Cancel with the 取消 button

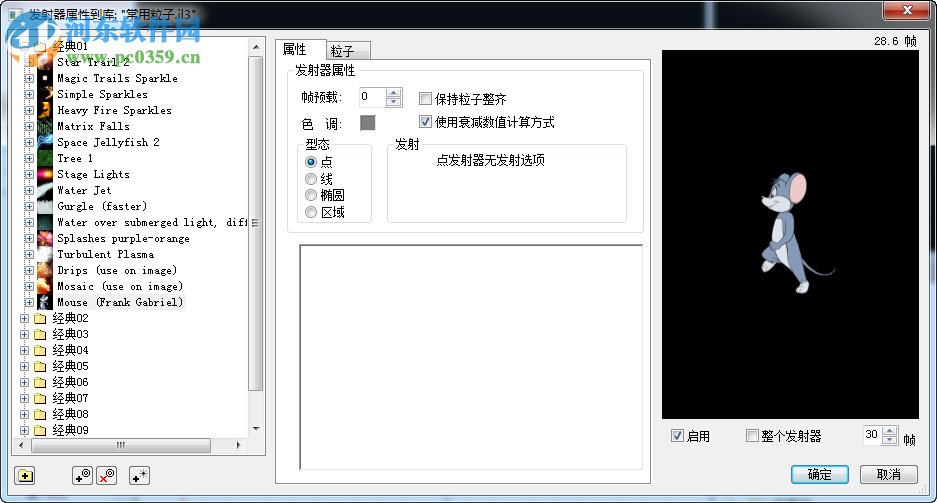coord(889,474)
